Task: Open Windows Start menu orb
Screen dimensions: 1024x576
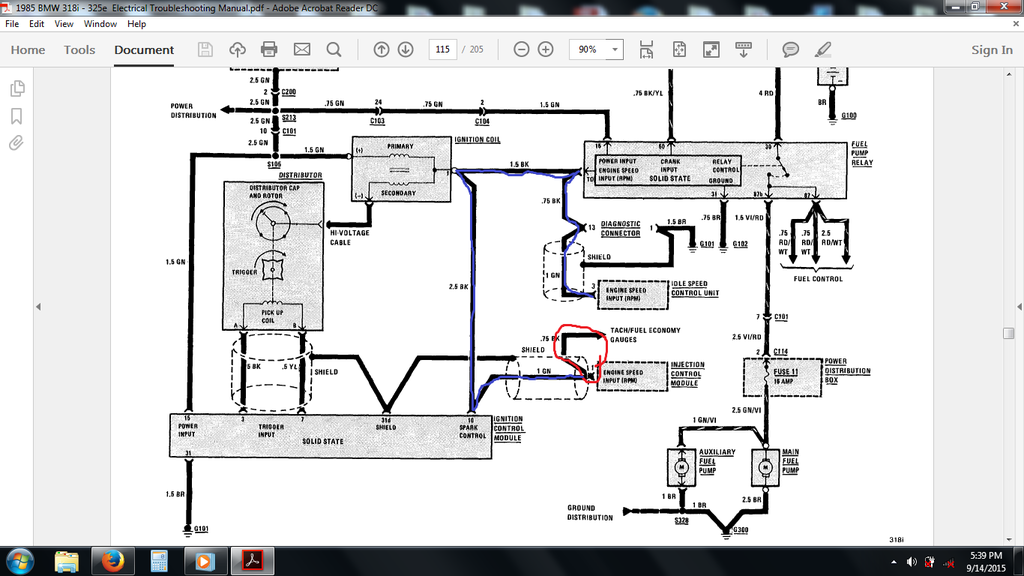Action: (19, 561)
